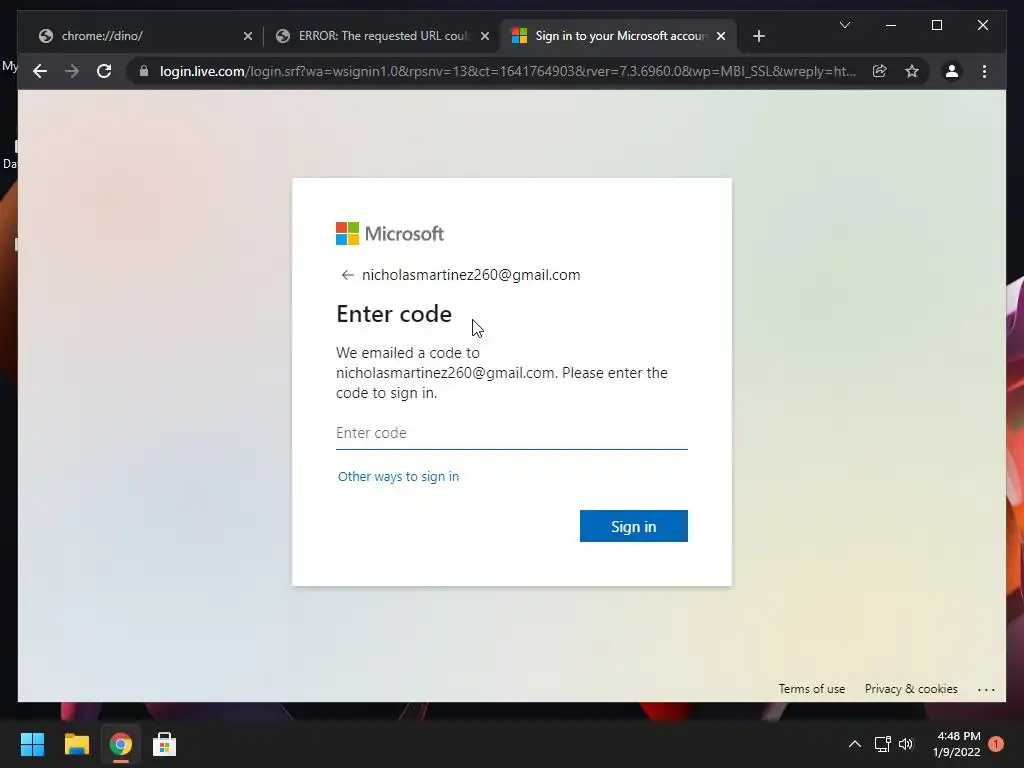Viewport: 1024px width, 768px height.
Task: Maximize the Chrome window
Action: click(x=936, y=25)
